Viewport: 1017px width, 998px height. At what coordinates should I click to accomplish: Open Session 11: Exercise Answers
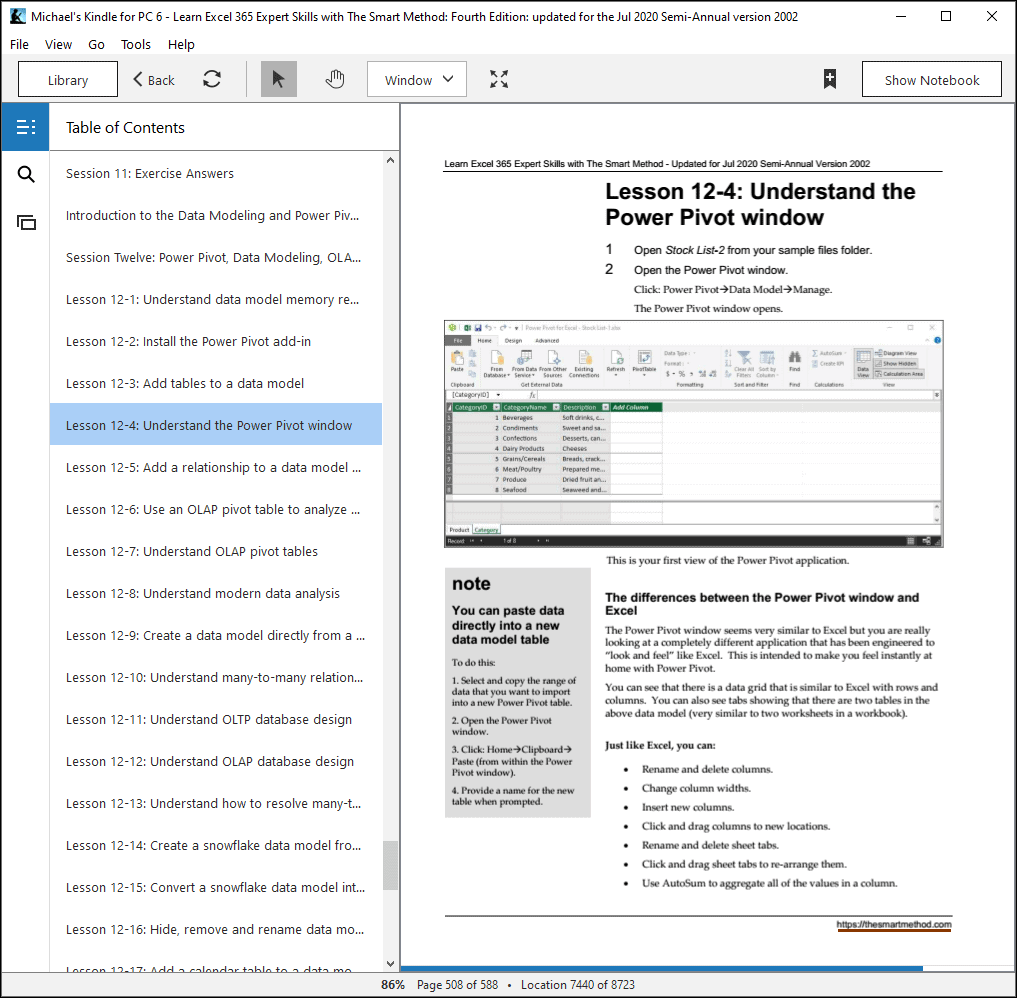(x=215, y=173)
